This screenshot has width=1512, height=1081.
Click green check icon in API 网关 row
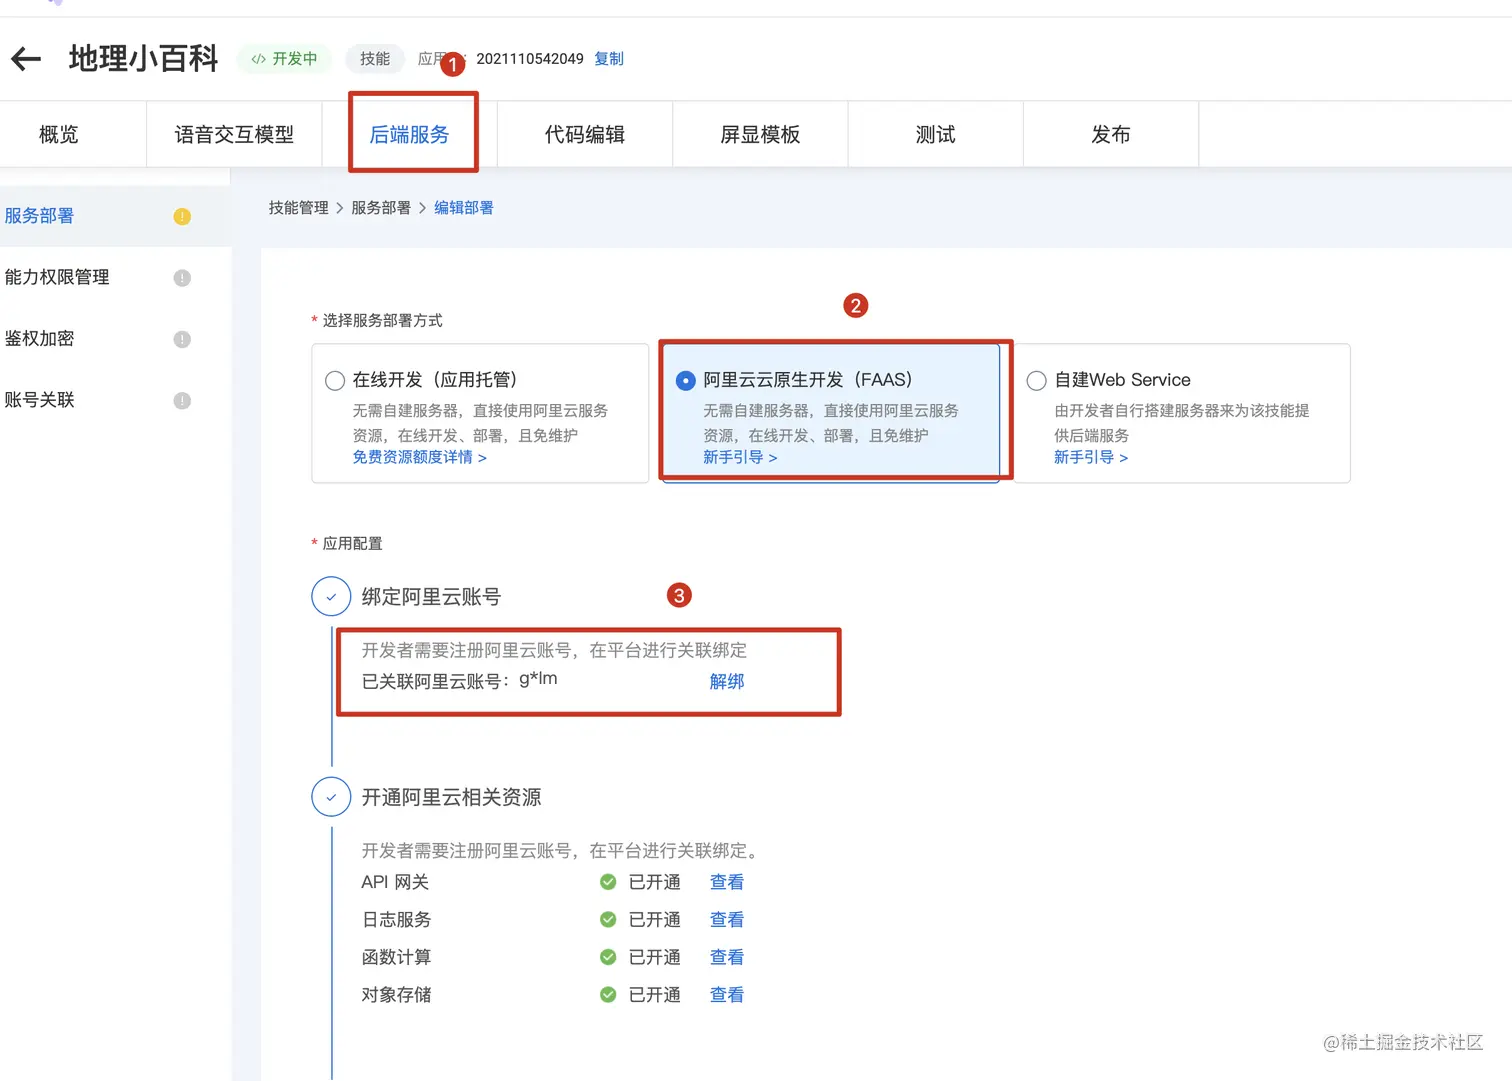click(608, 882)
